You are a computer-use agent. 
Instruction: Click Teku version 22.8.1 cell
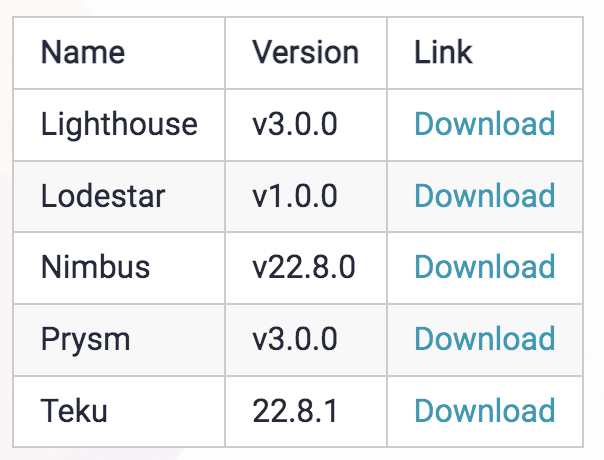[306, 411]
